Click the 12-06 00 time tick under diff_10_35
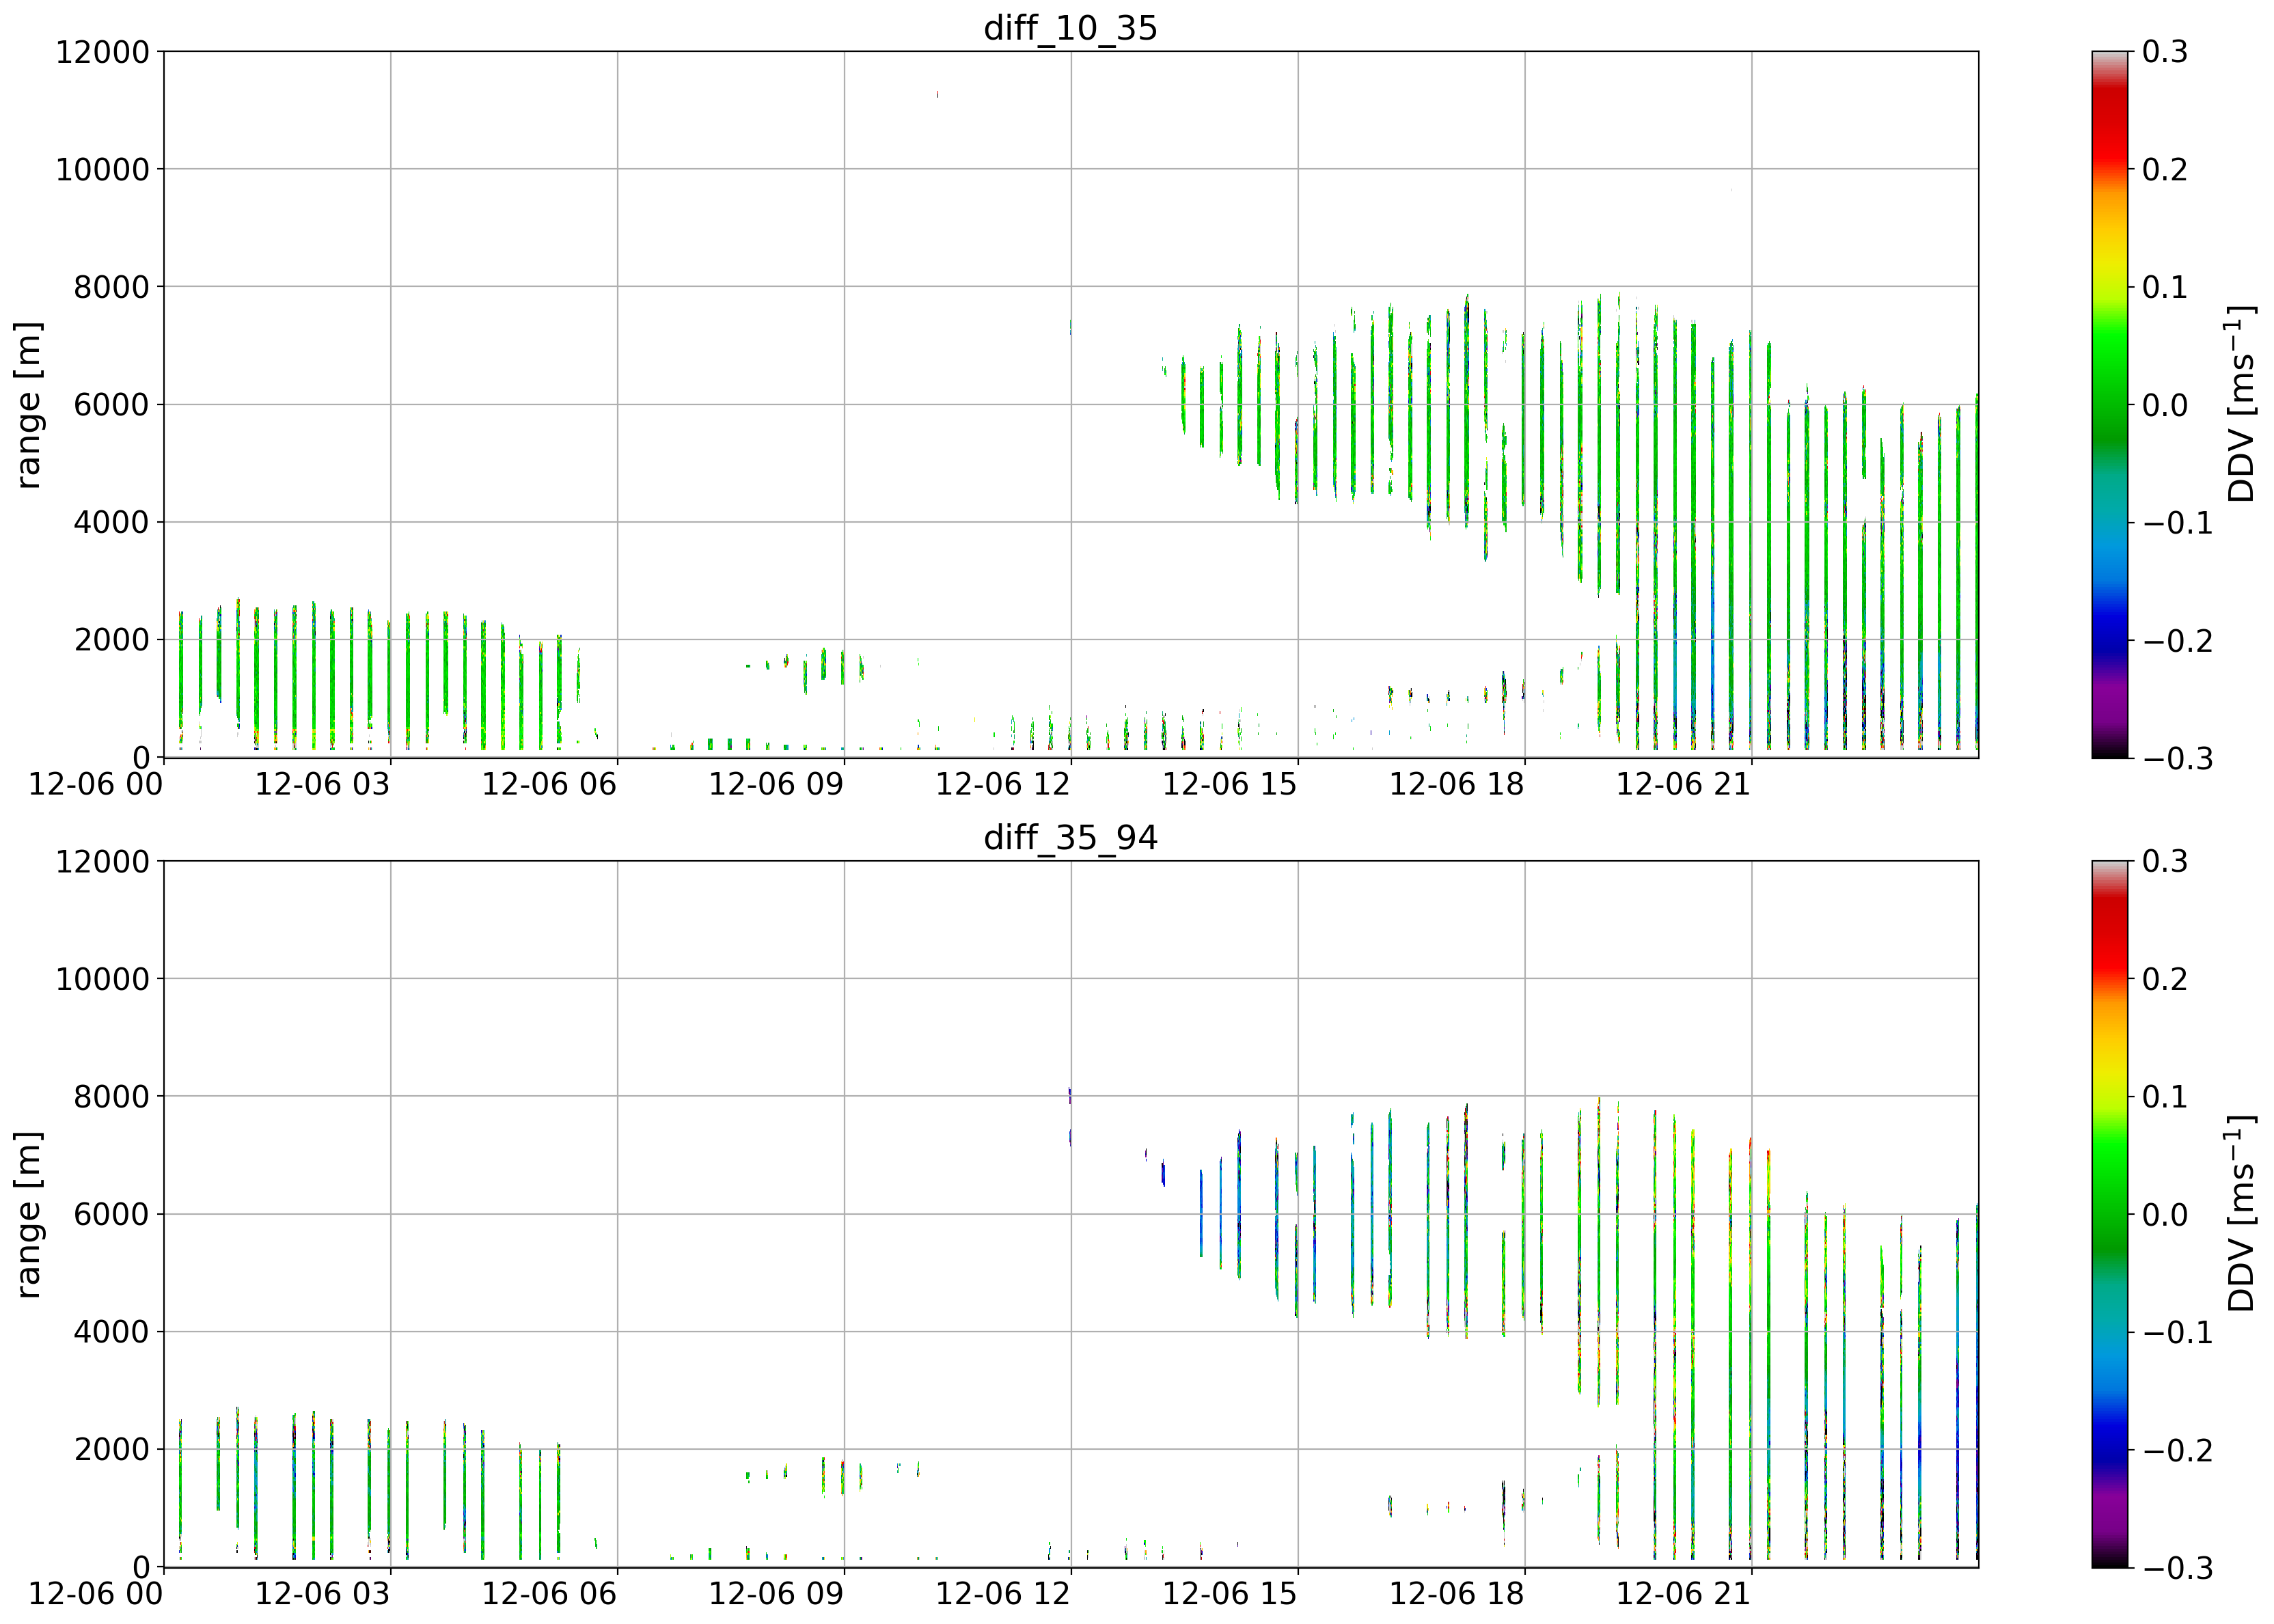The image size is (2274, 1624). (x=95, y=784)
